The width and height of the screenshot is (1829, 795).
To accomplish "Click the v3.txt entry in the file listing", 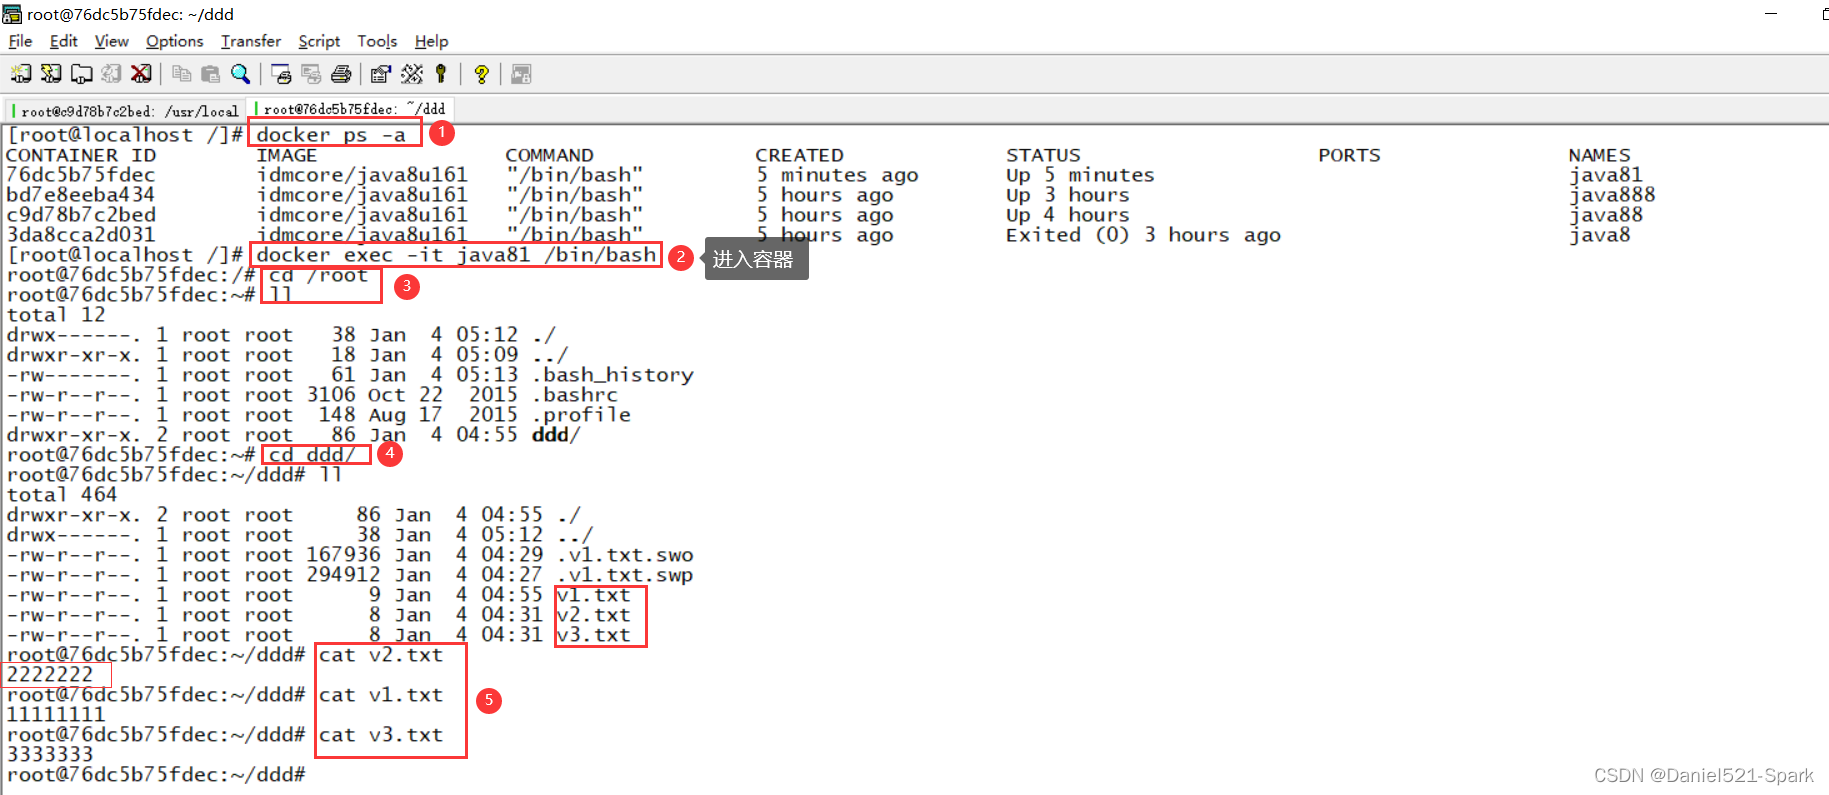I will click(x=594, y=635).
